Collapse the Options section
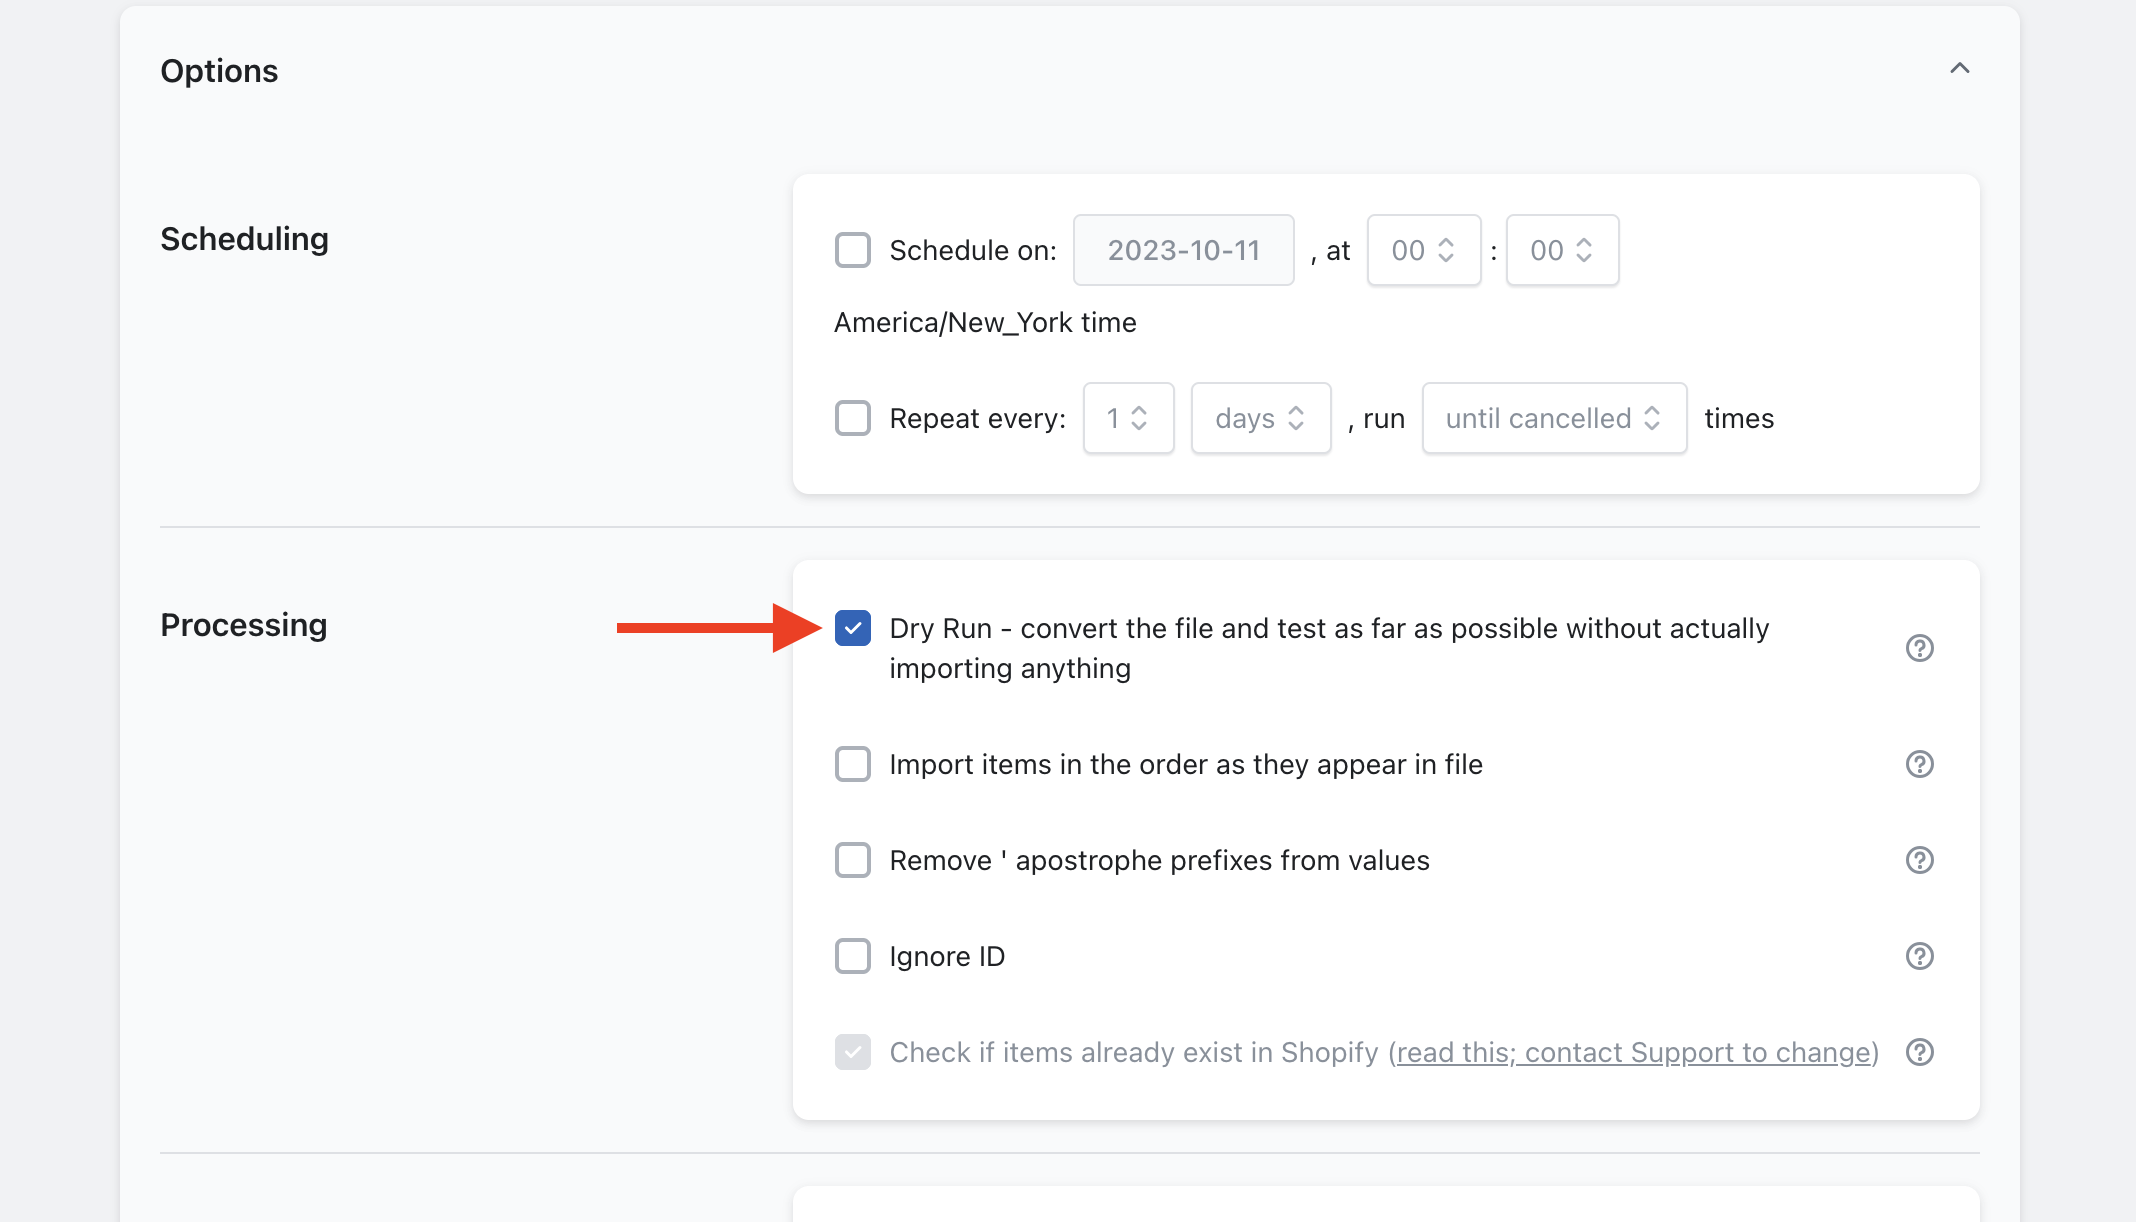This screenshot has height=1222, width=2136. click(1959, 68)
